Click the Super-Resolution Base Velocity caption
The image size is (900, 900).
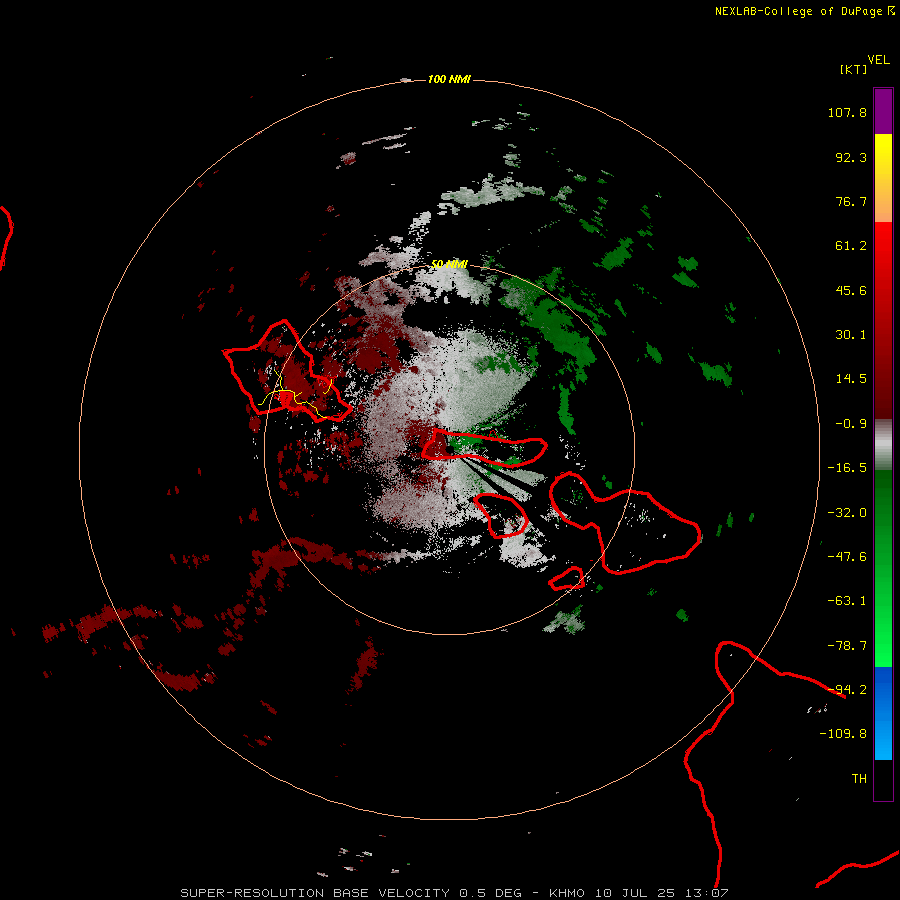454,893
